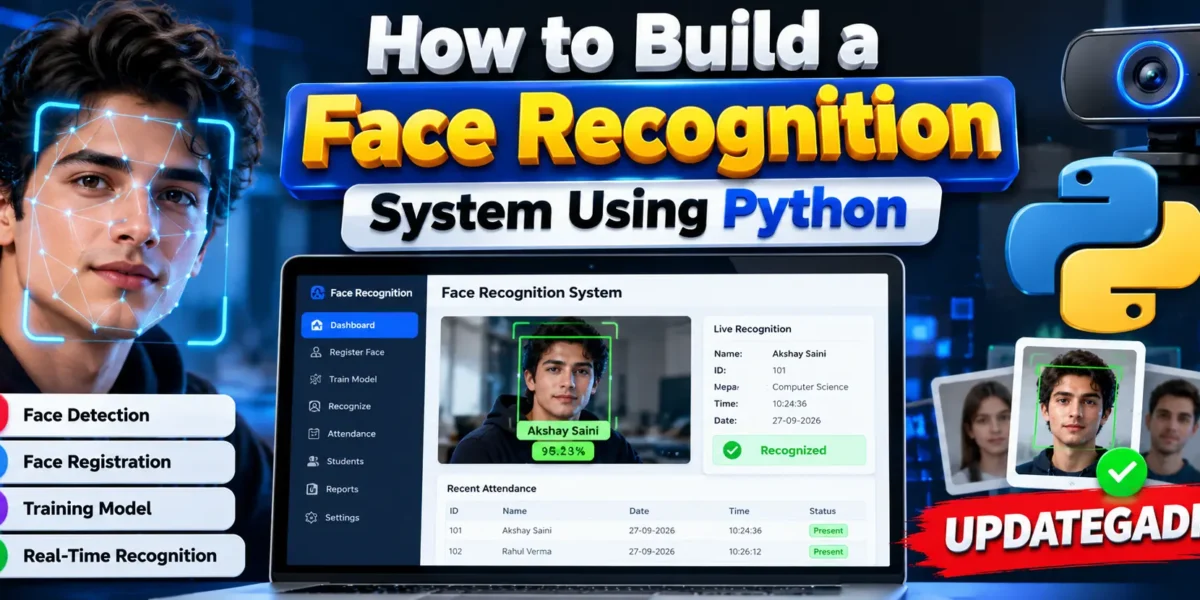Click the Students group icon
The width and height of the screenshot is (1200, 600).
(315, 461)
